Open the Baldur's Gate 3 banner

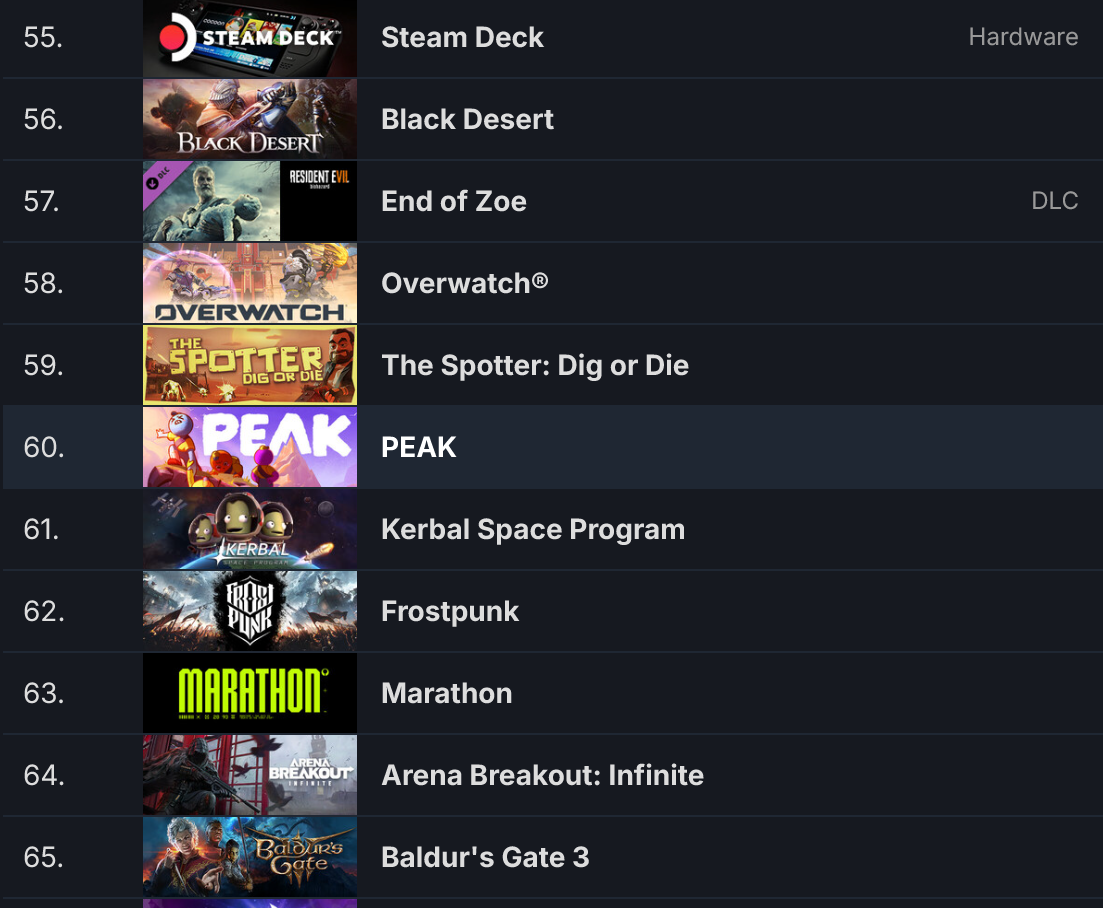250,857
